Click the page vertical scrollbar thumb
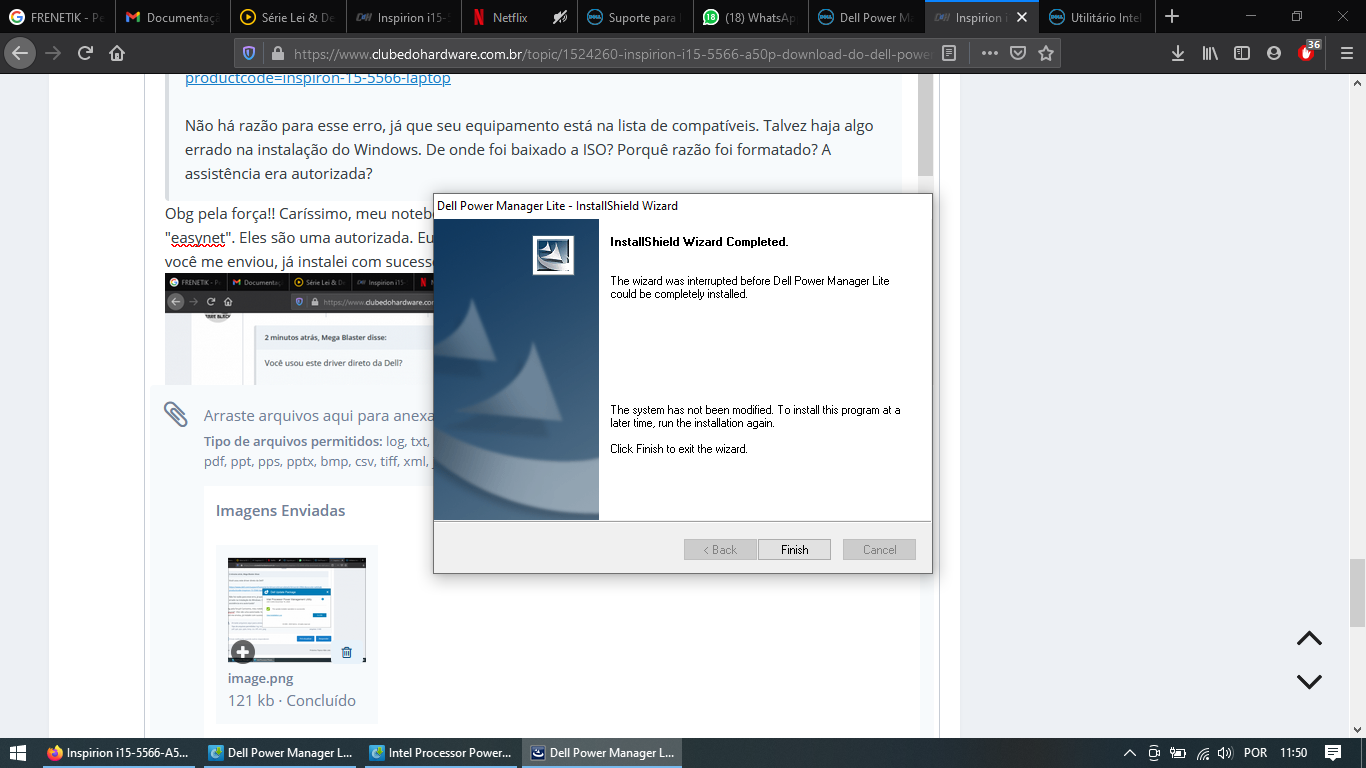1366x768 pixels. pyautogui.click(x=1357, y=592)
